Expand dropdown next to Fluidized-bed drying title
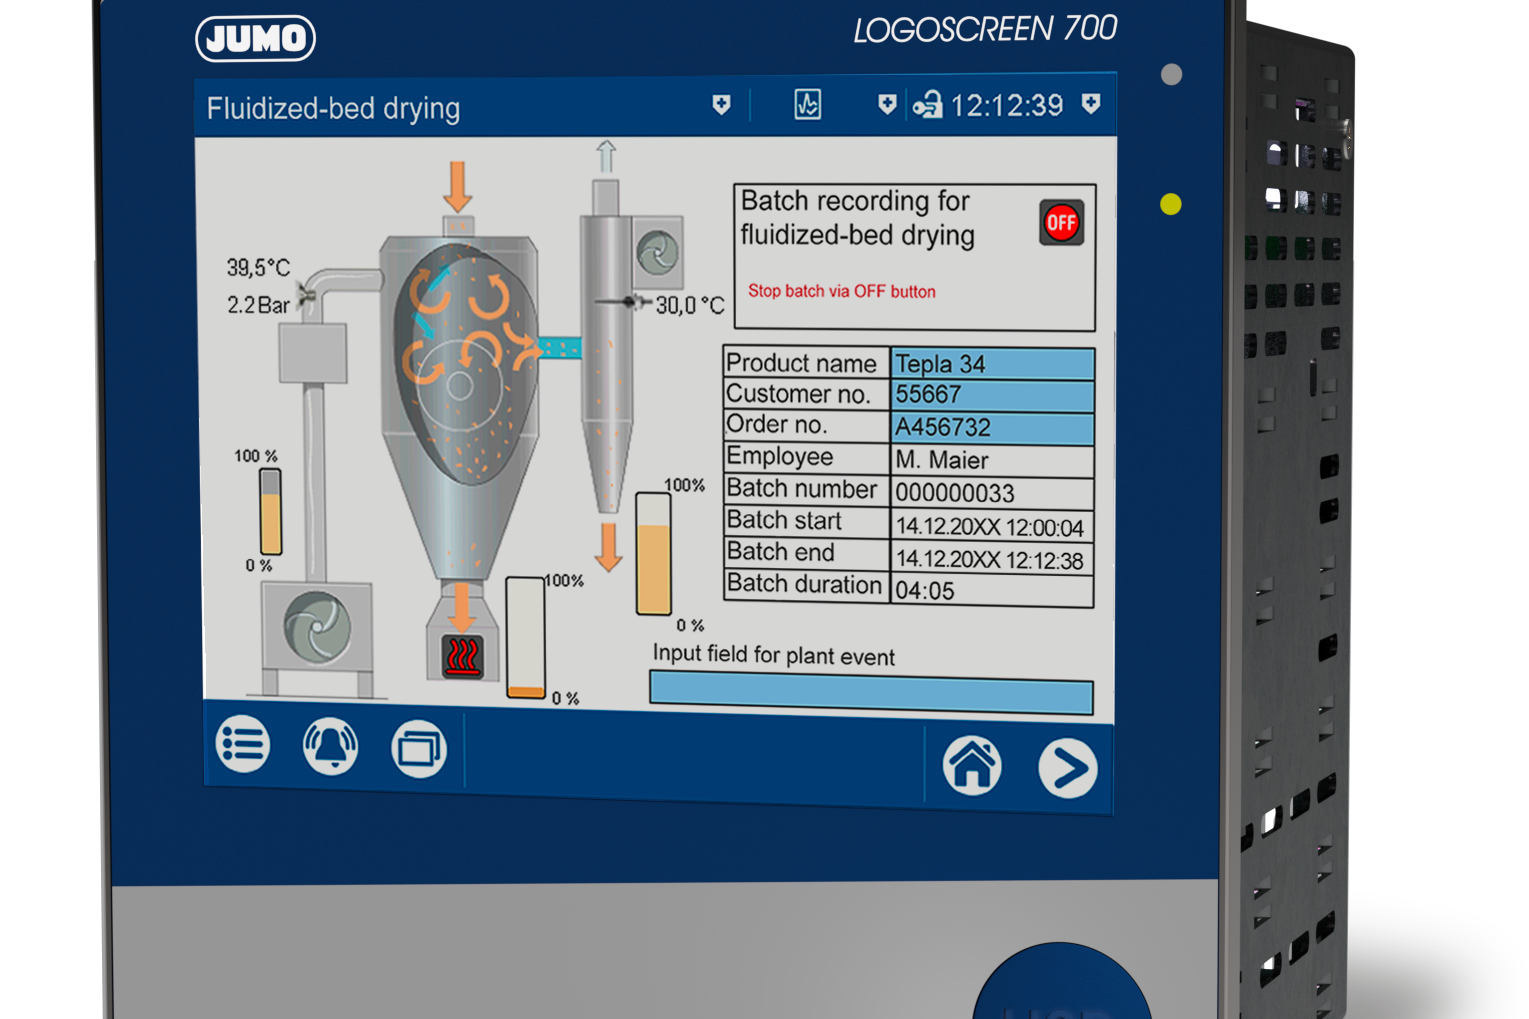 (721, 105)
